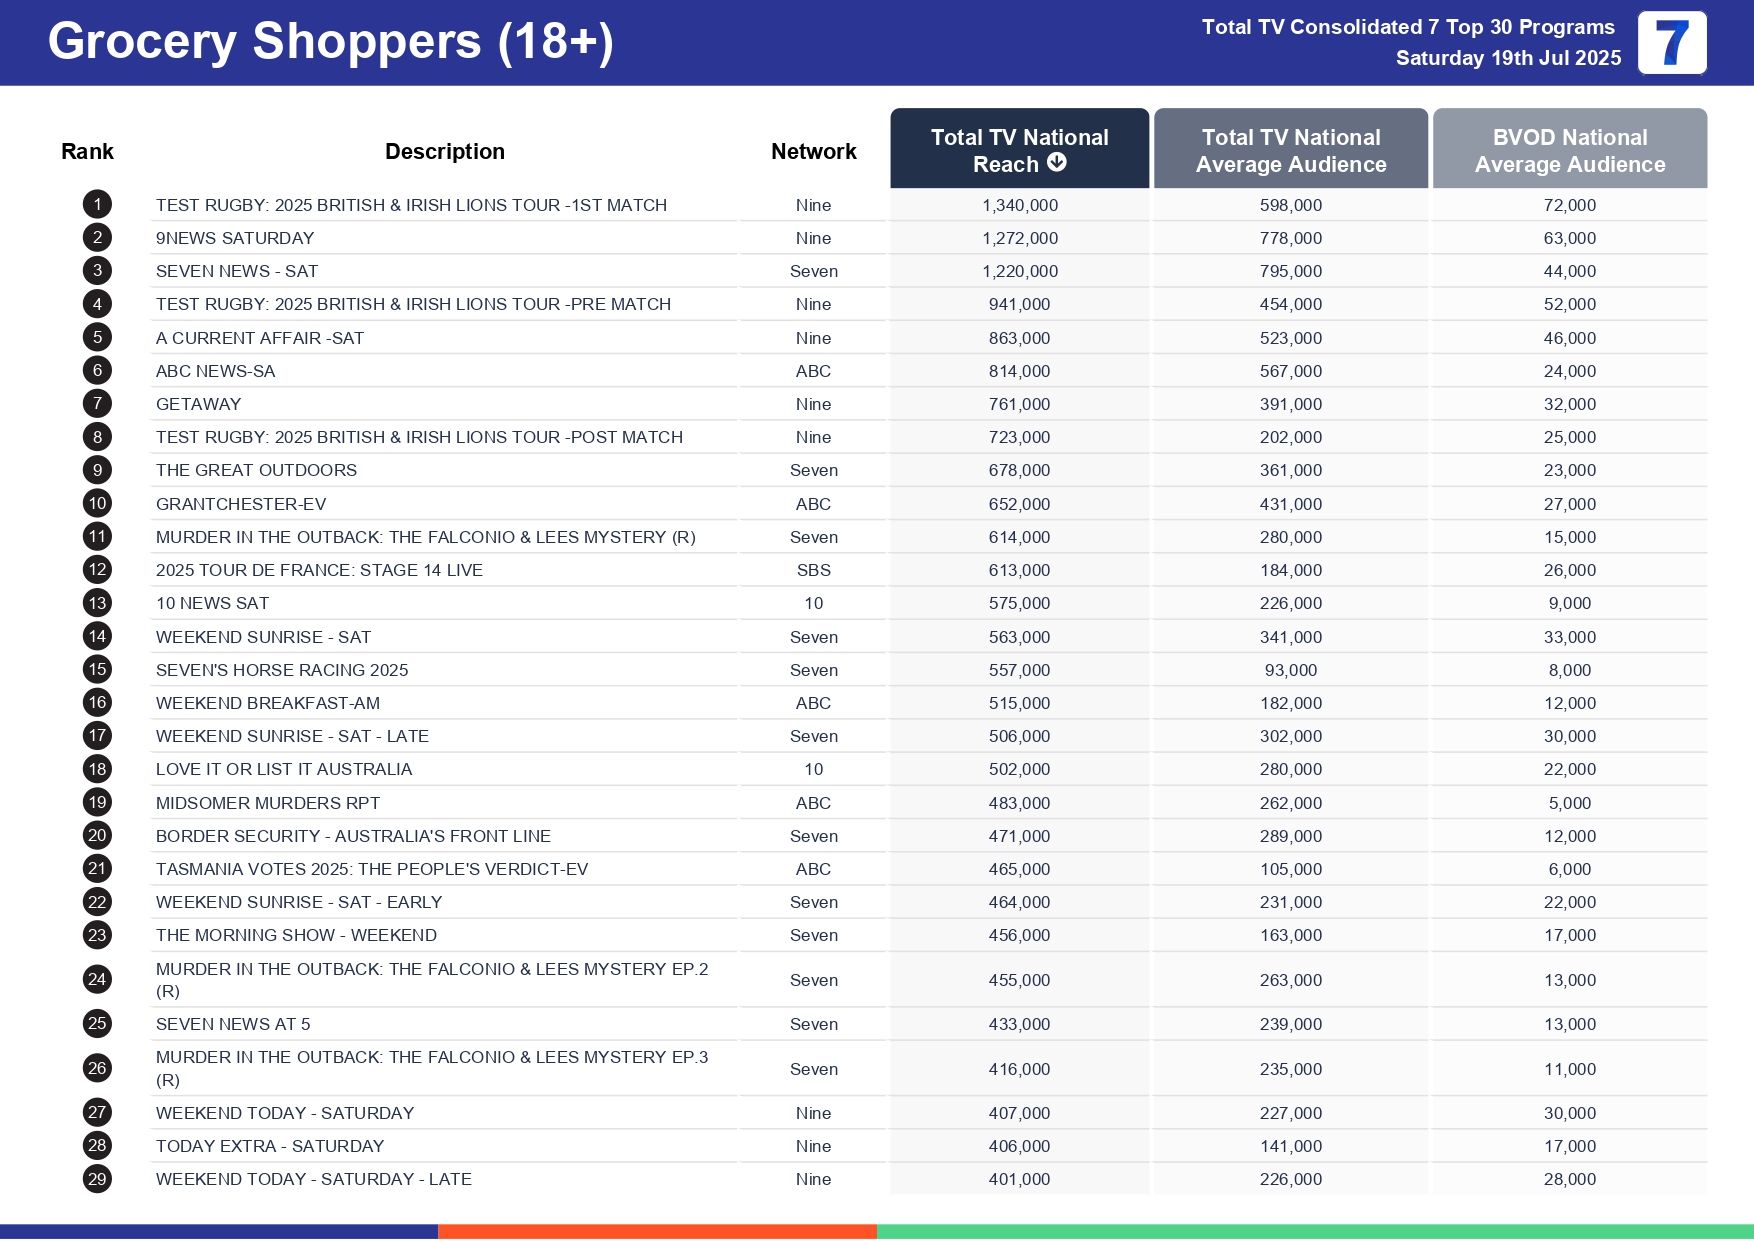The image size is (1754, 1241).
Task: Click the rank 15 circle badge
Action: point(97,670)
